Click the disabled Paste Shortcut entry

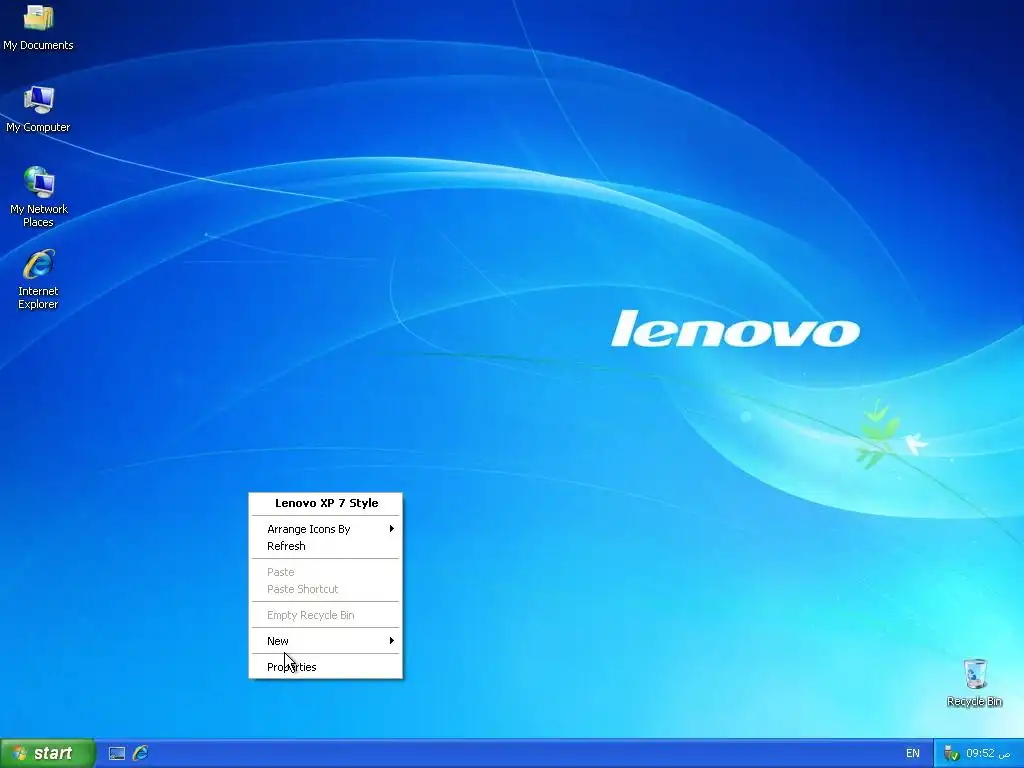coord(326,589)
